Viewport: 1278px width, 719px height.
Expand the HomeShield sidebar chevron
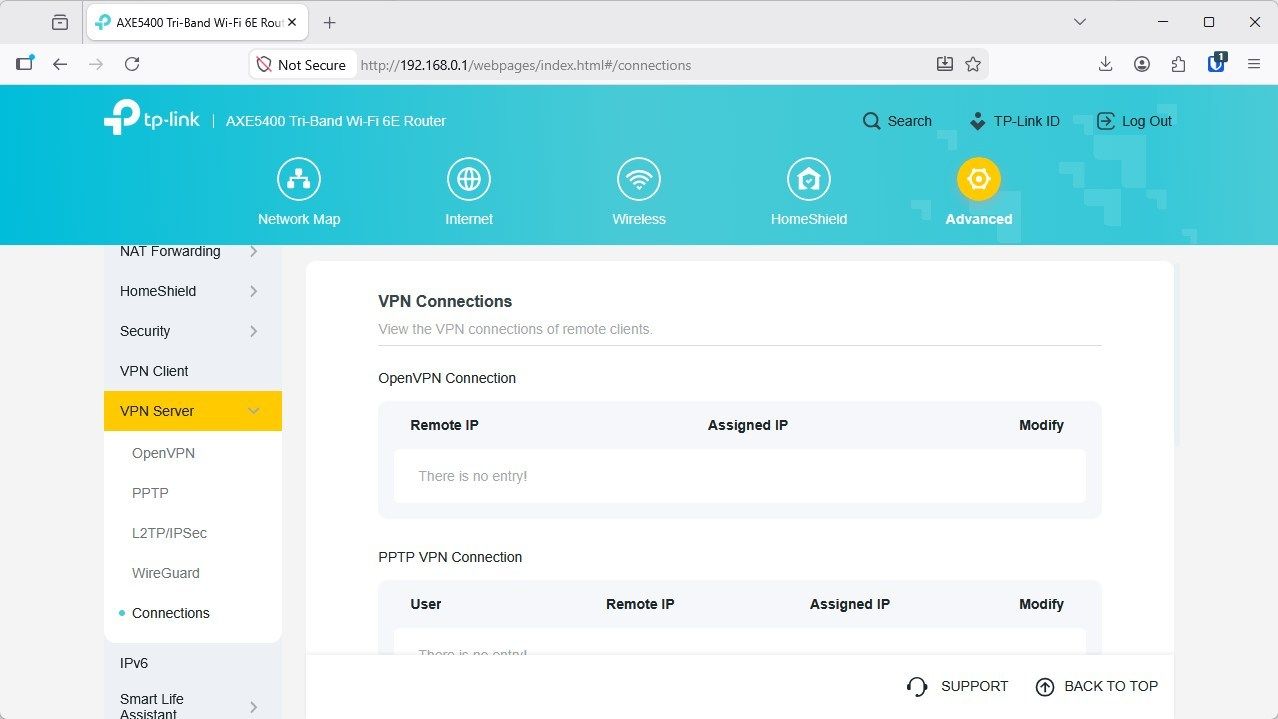pyautogui.click(x=253, y=291)
